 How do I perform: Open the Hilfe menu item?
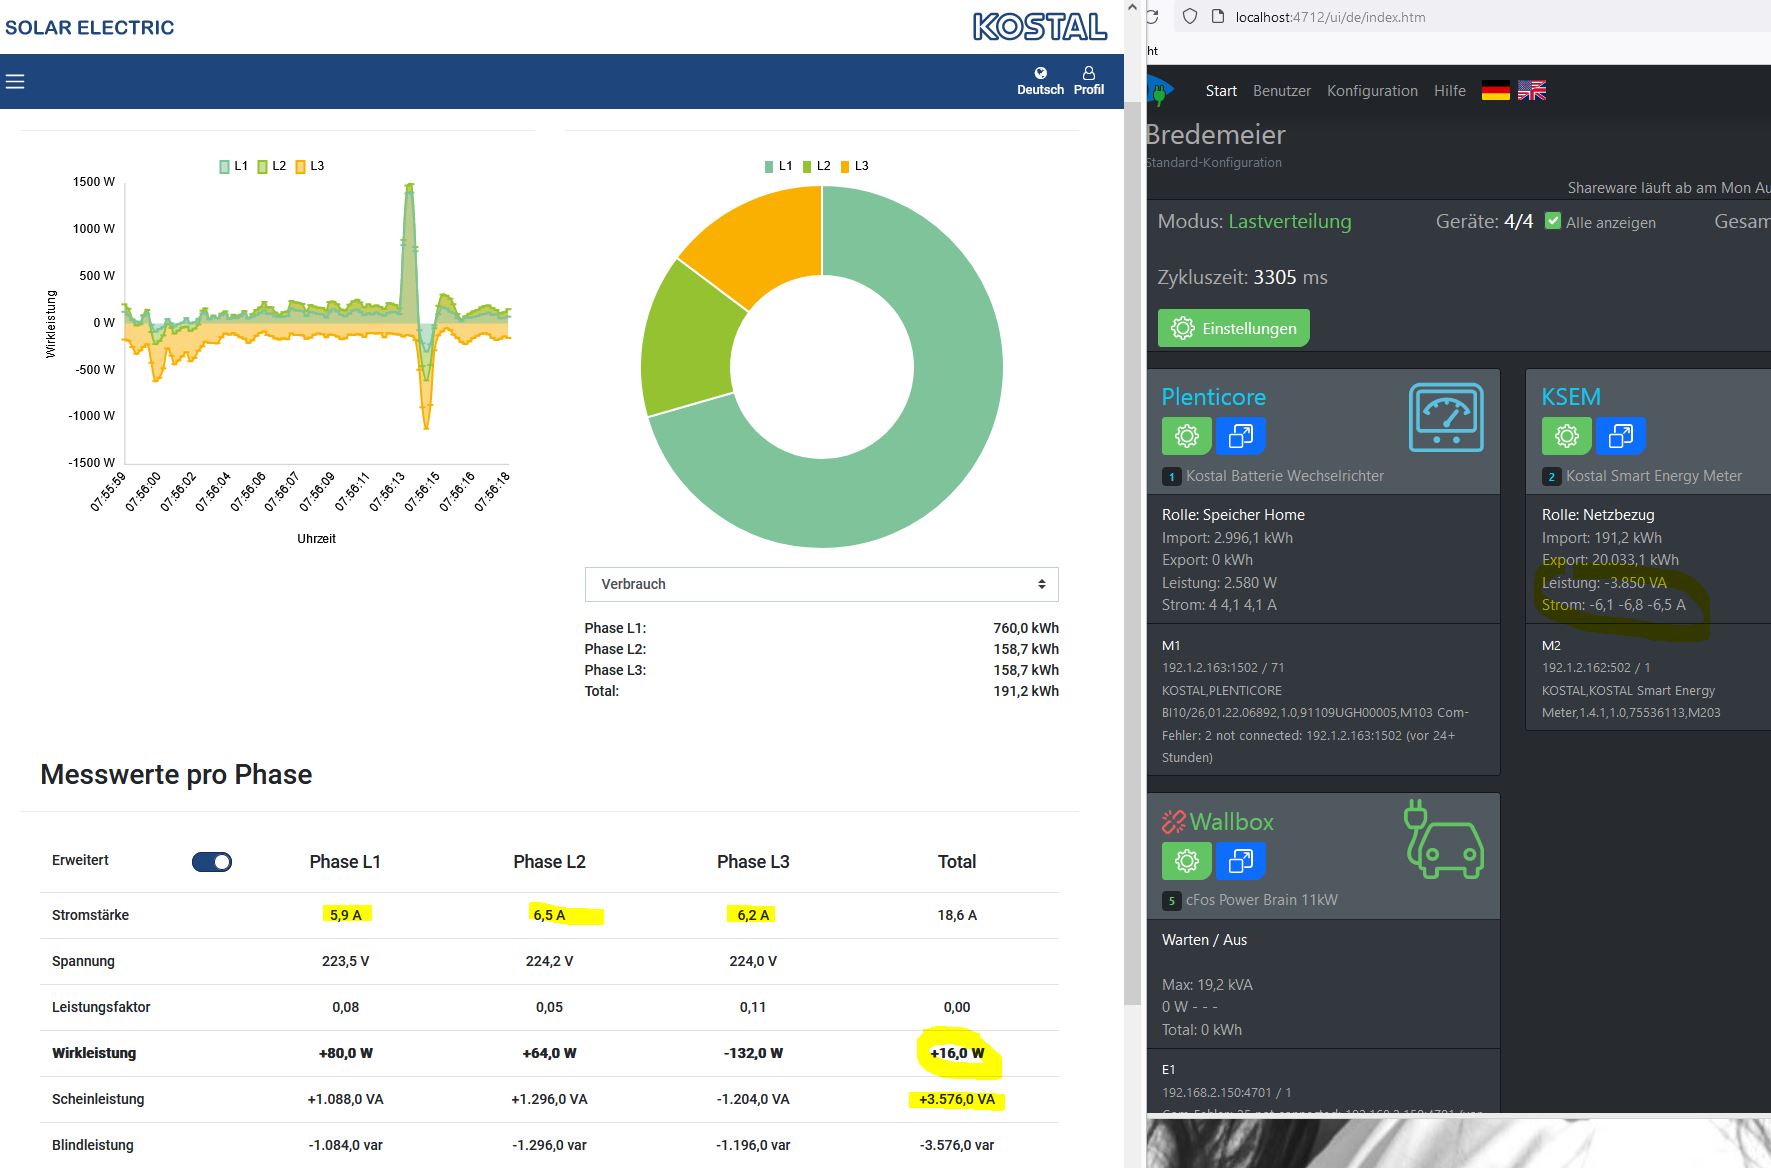[1450, 91]
